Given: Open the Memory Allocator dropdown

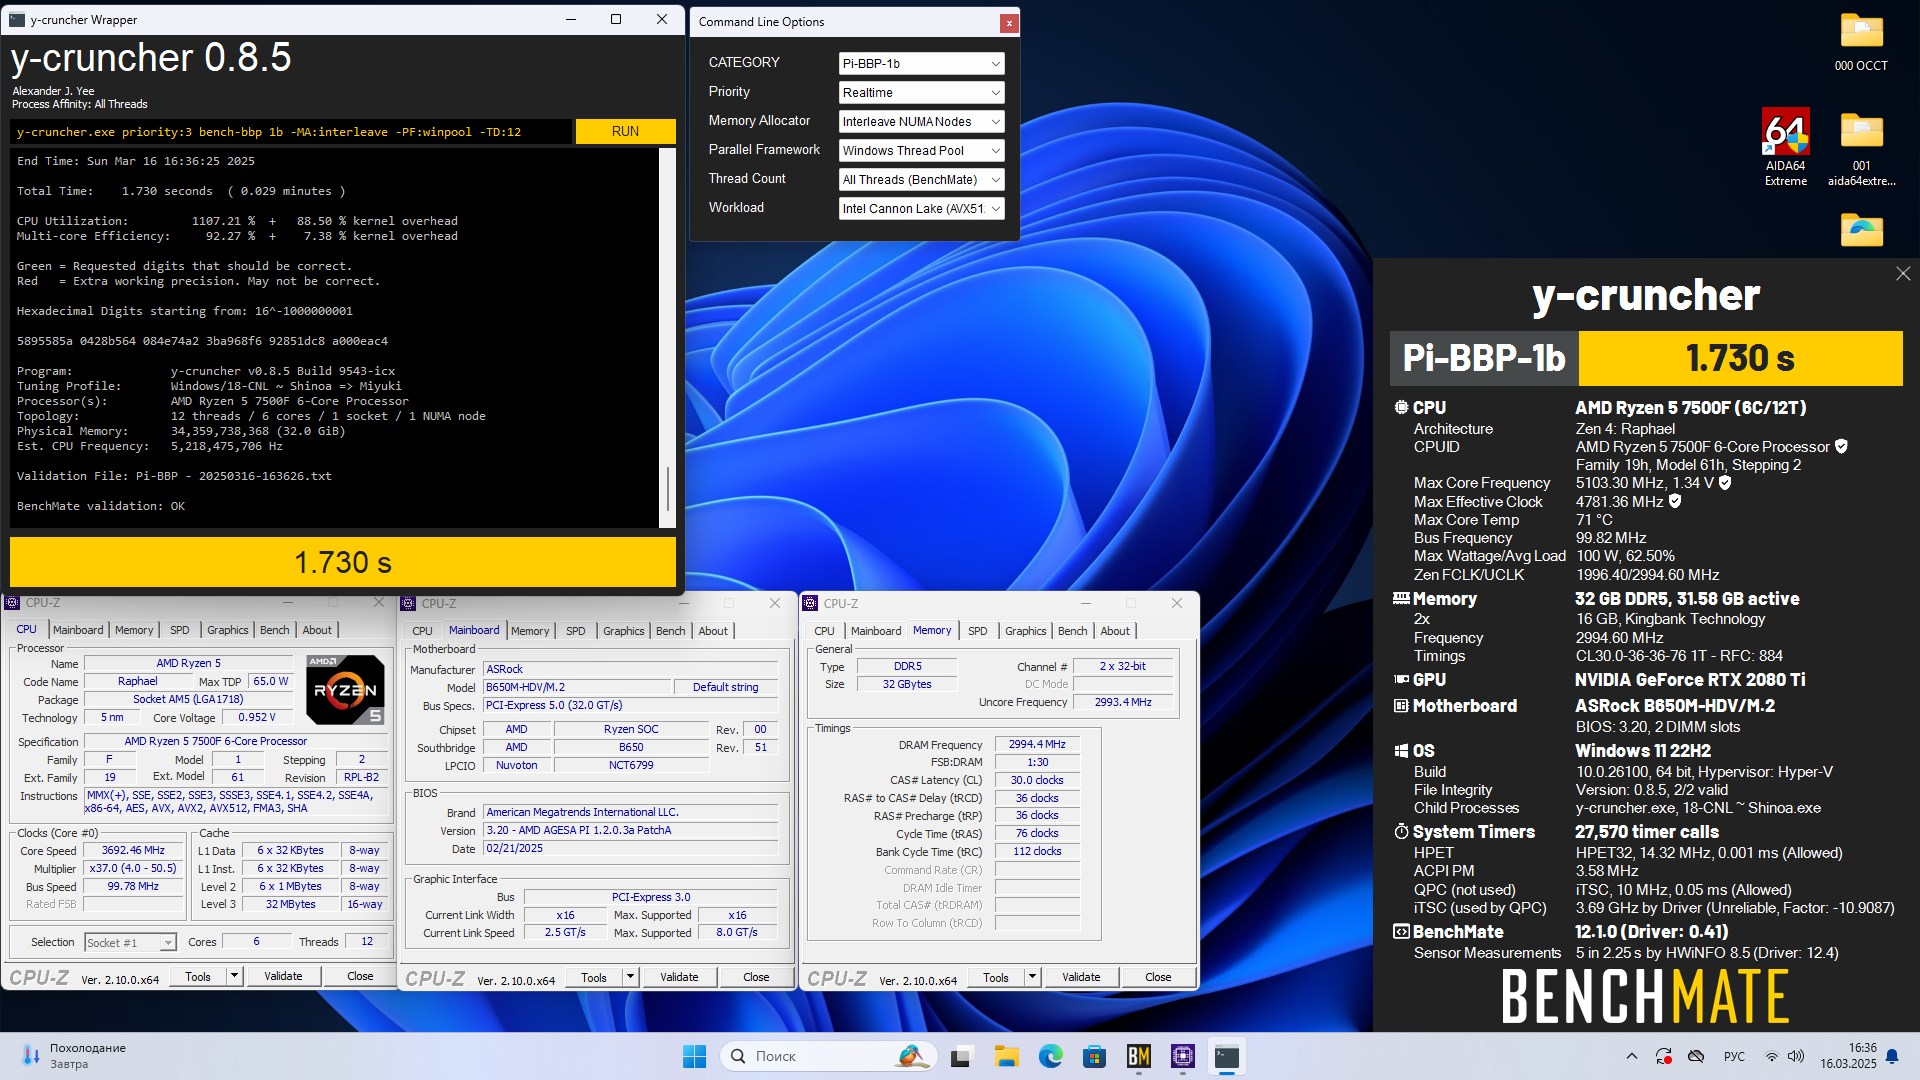Looking at the screenshot, I should [x=920, y=121].
